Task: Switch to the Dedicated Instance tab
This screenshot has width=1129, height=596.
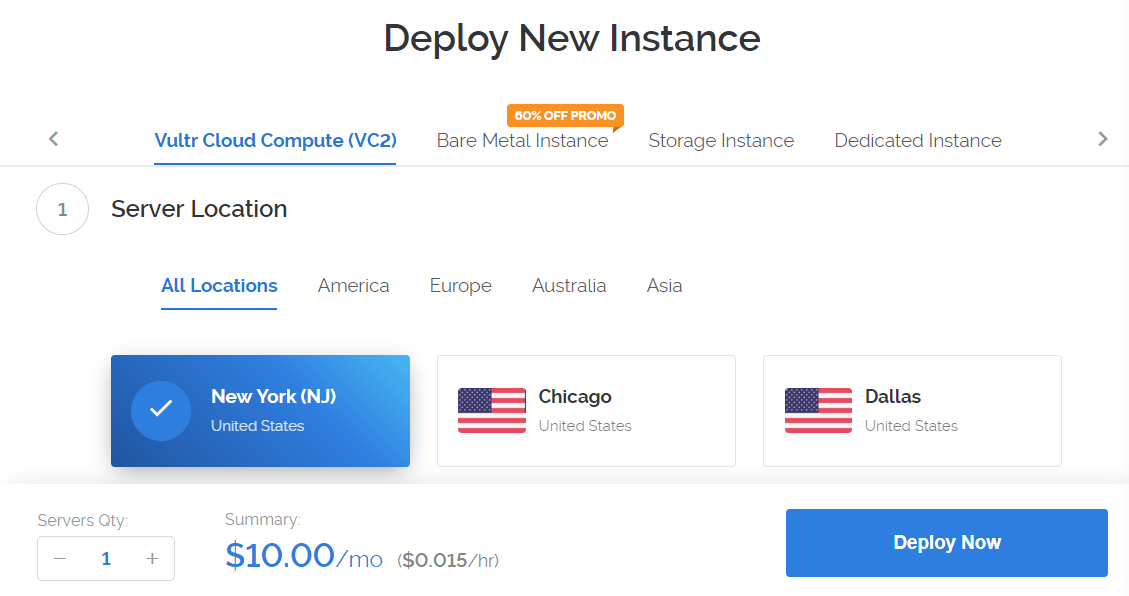Action: click(918, 140)
